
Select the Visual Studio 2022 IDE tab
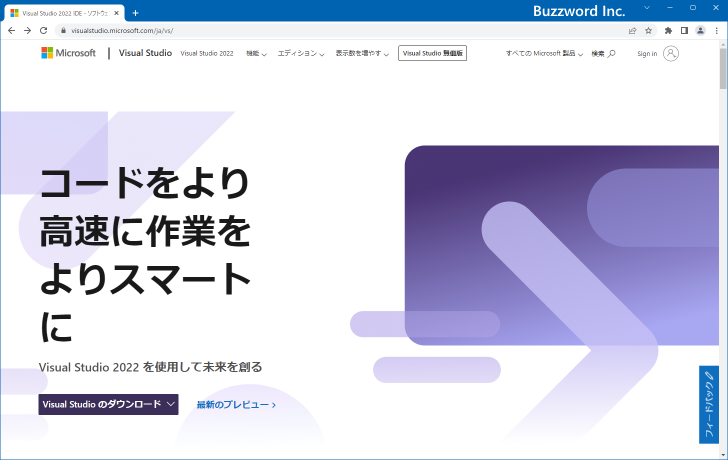click(65, 13)
